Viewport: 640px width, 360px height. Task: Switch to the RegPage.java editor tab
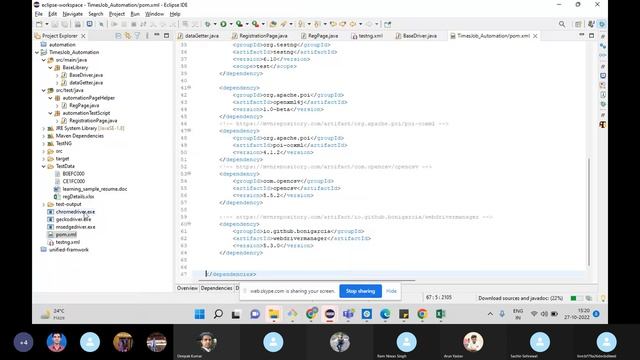pos(319,36)
